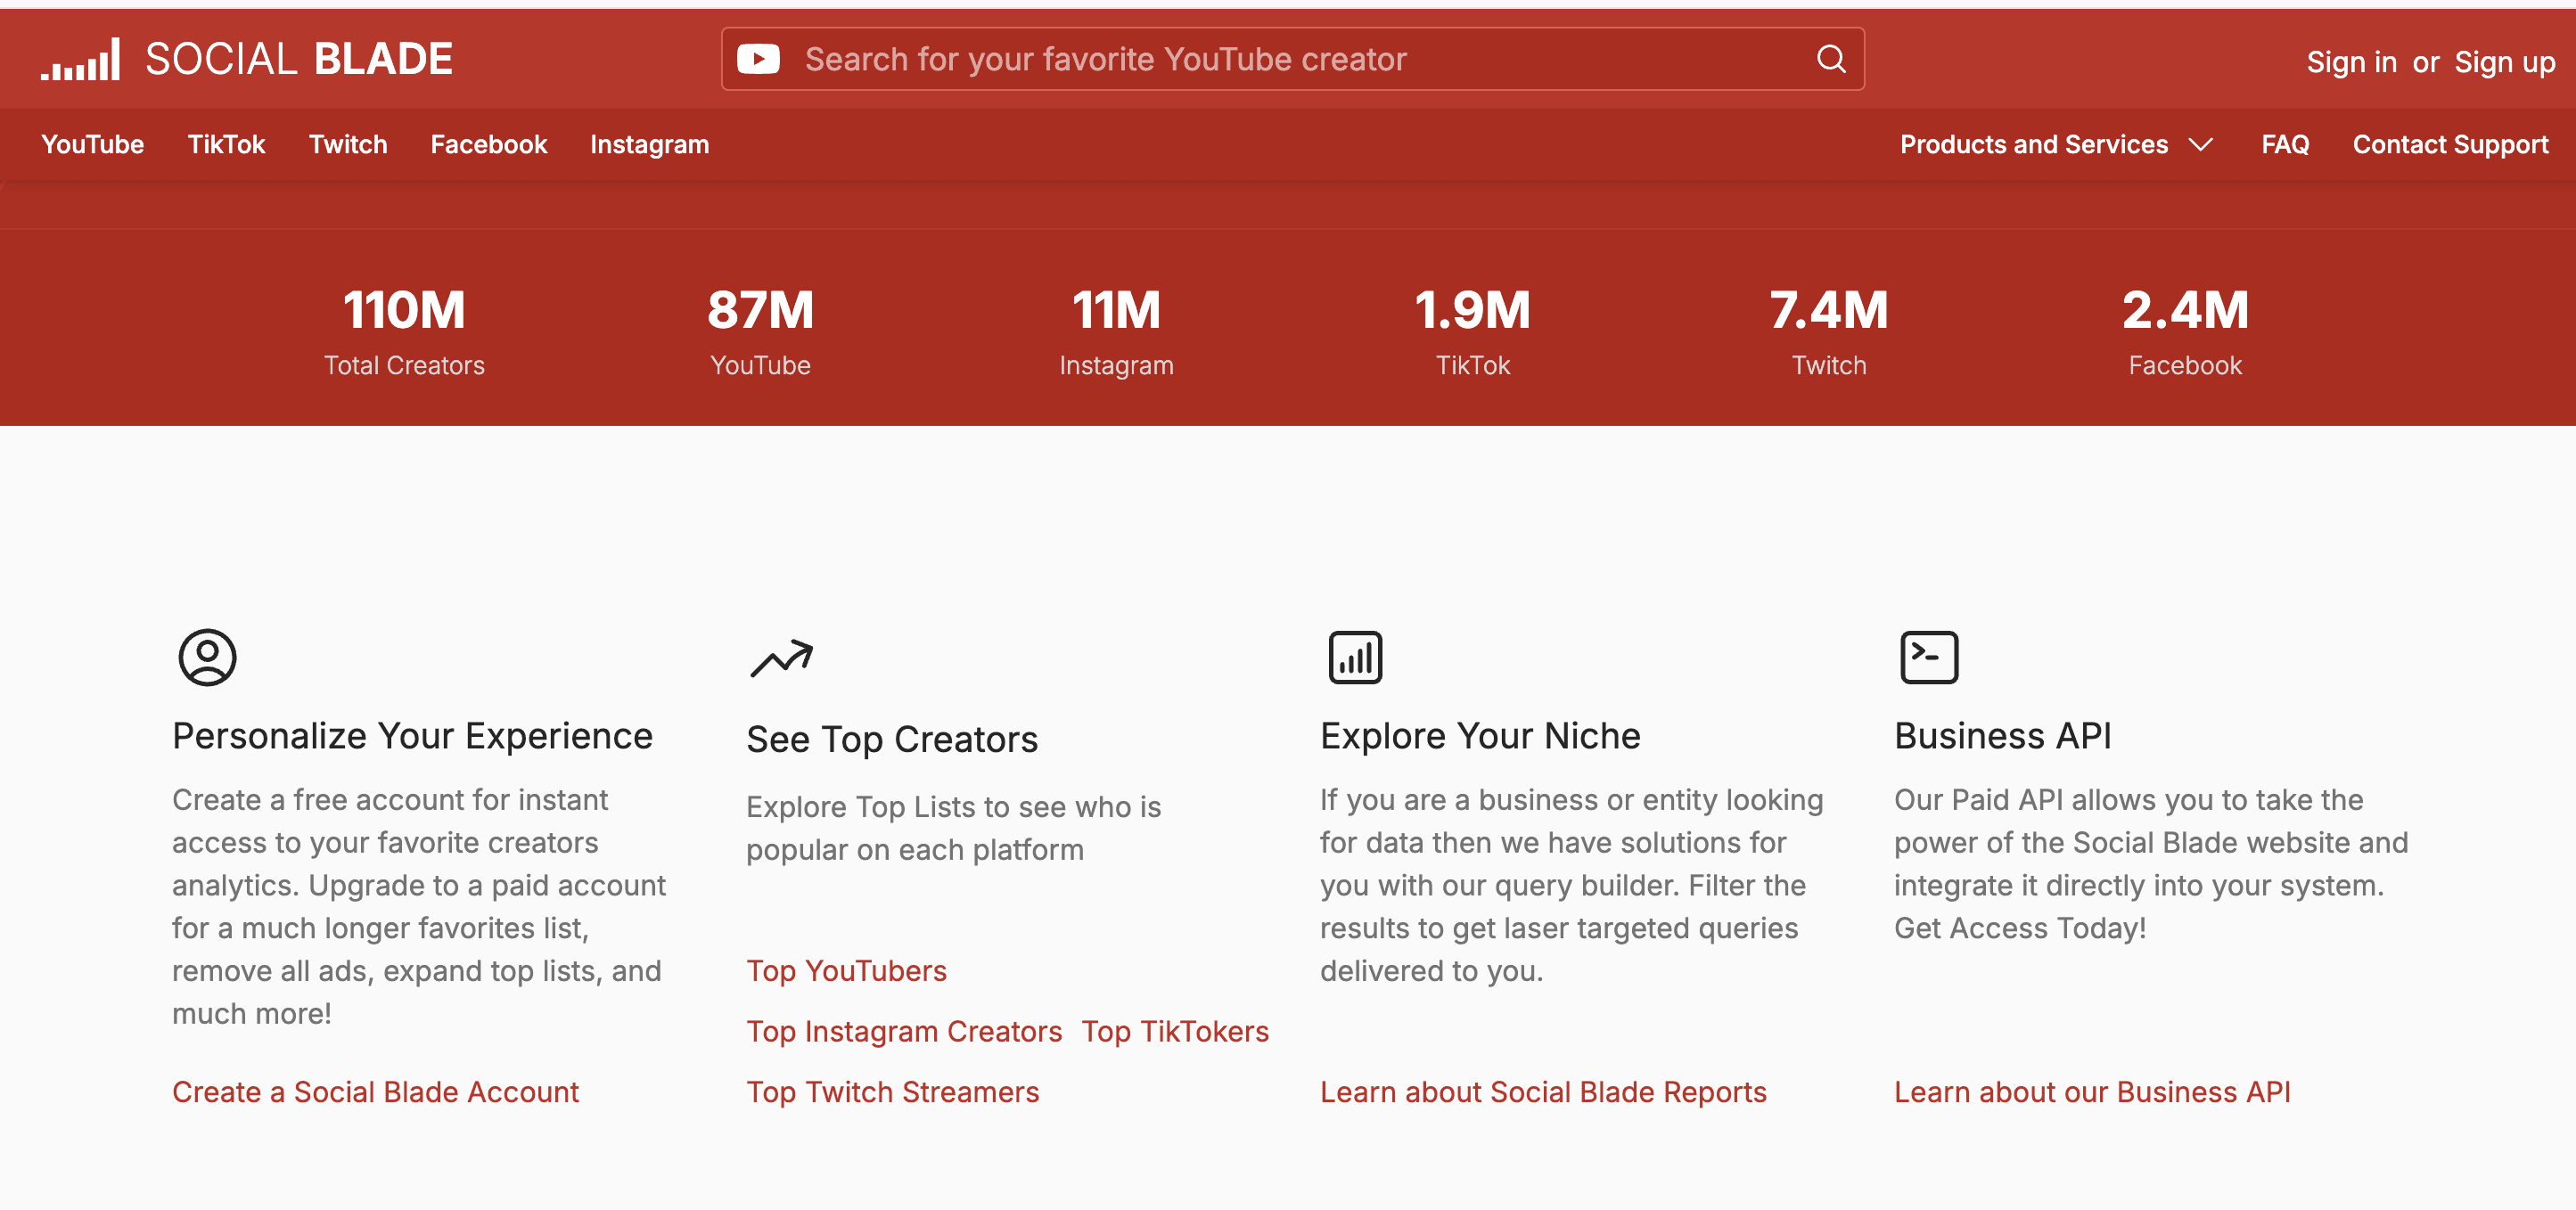Click the user profile circle icon
The width and height of the screenshot is (2576, 1210).
point(207,657)
